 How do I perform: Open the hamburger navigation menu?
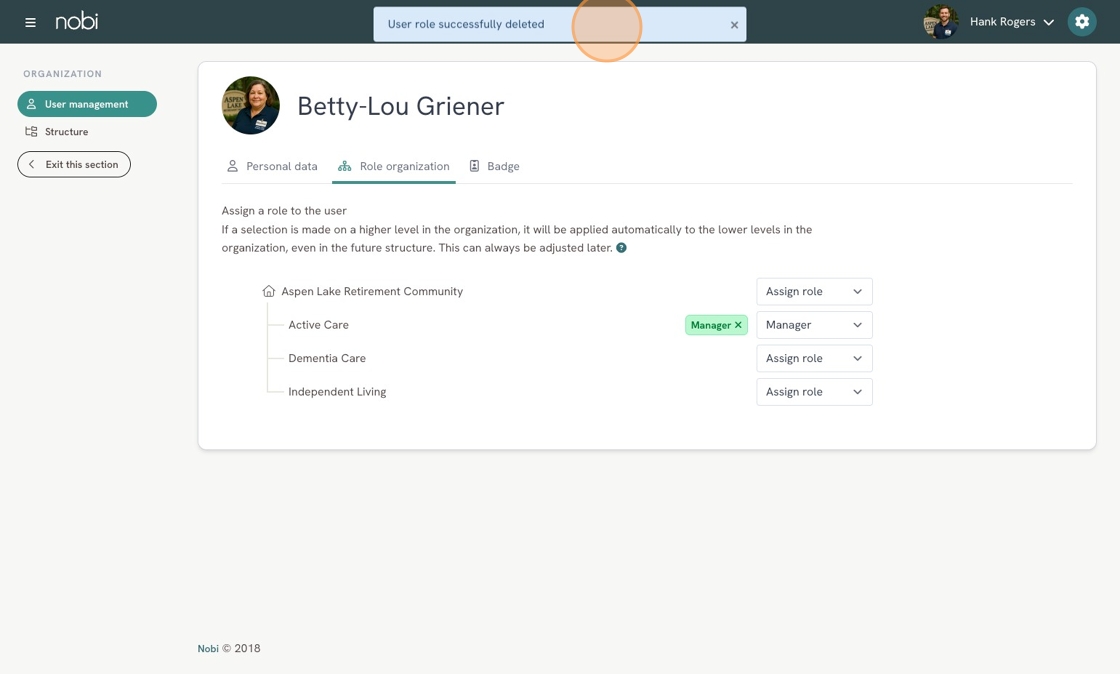[x=30, y=22]
